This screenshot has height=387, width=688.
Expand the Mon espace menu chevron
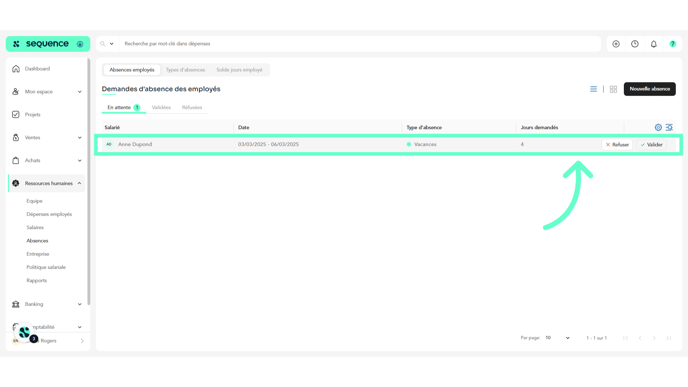(79, 92)
